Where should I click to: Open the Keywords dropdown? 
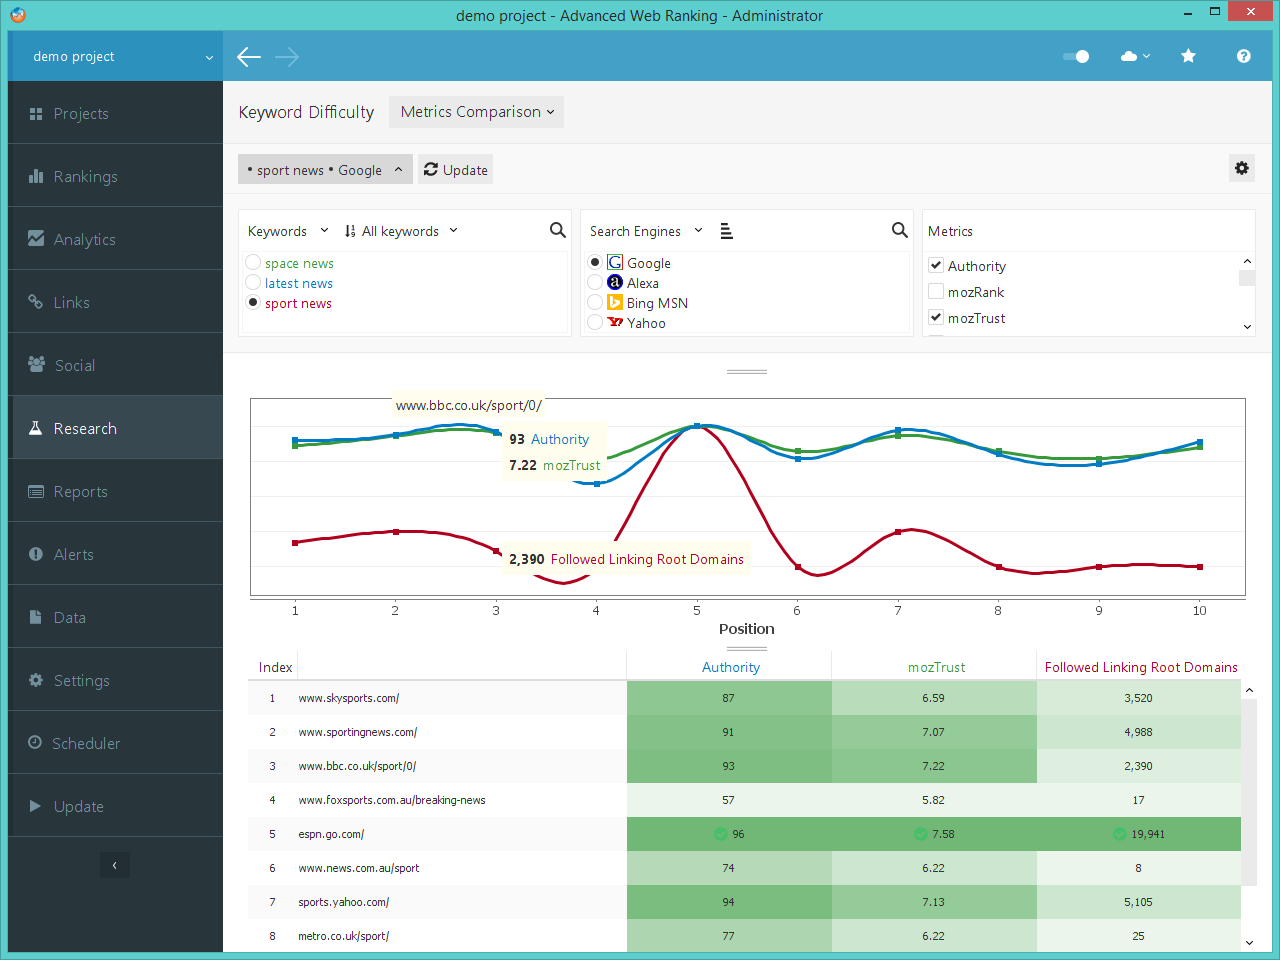[x=287, y=231]
